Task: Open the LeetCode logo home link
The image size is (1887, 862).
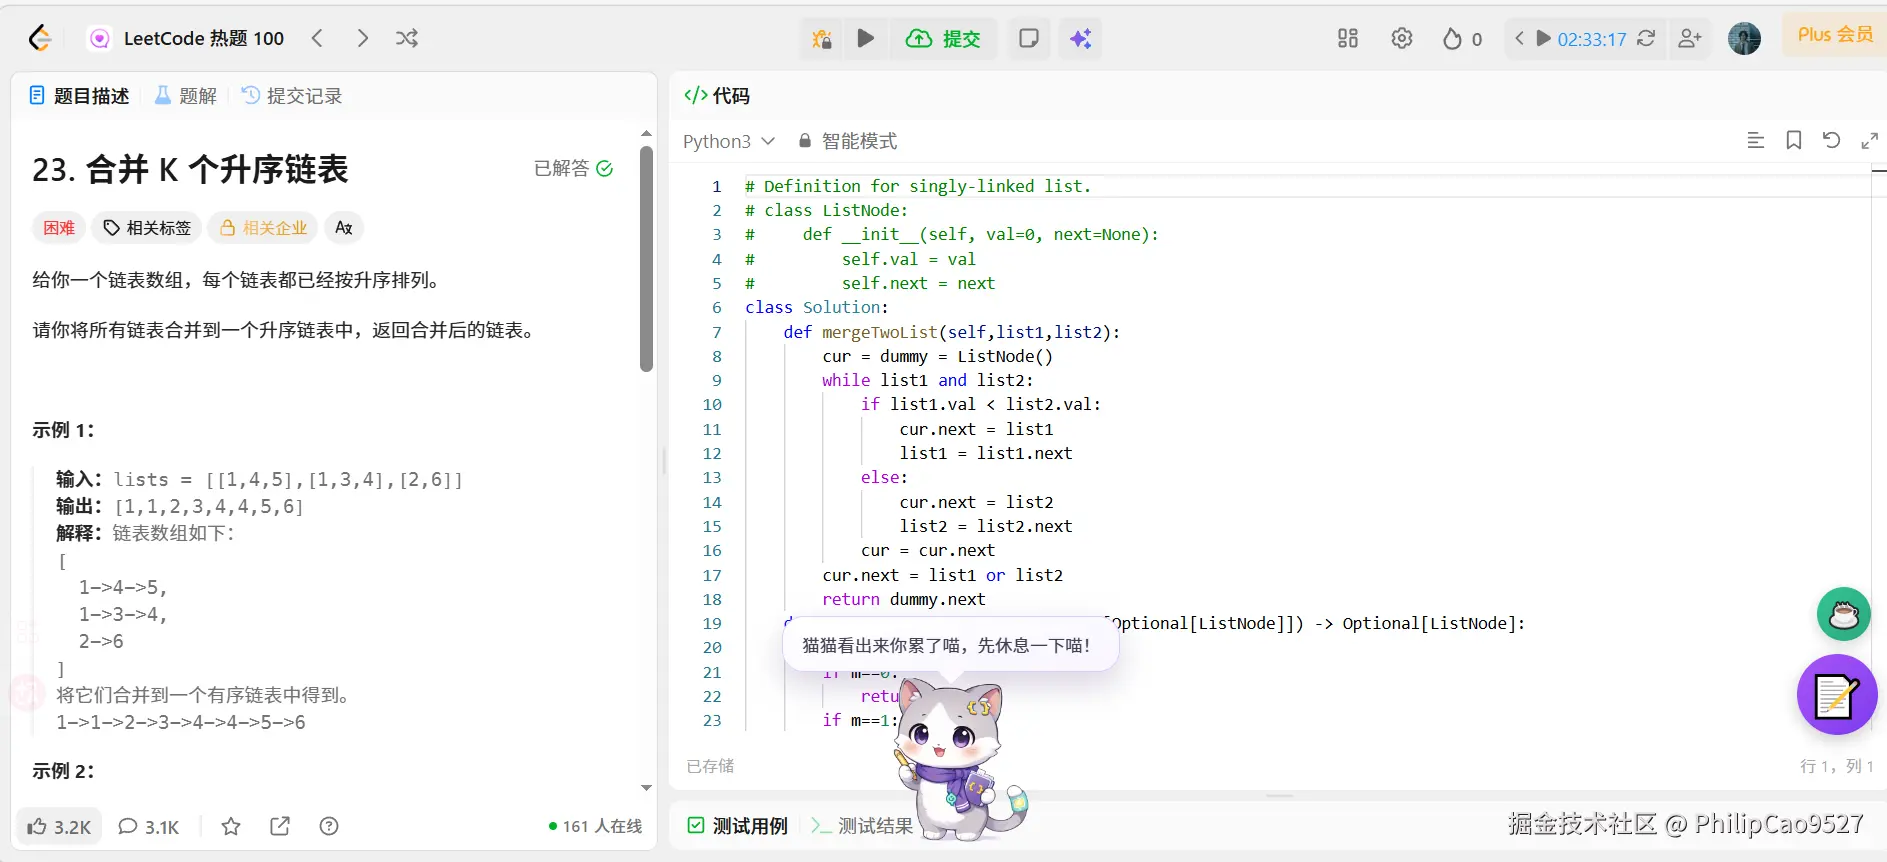Action: 40,38
